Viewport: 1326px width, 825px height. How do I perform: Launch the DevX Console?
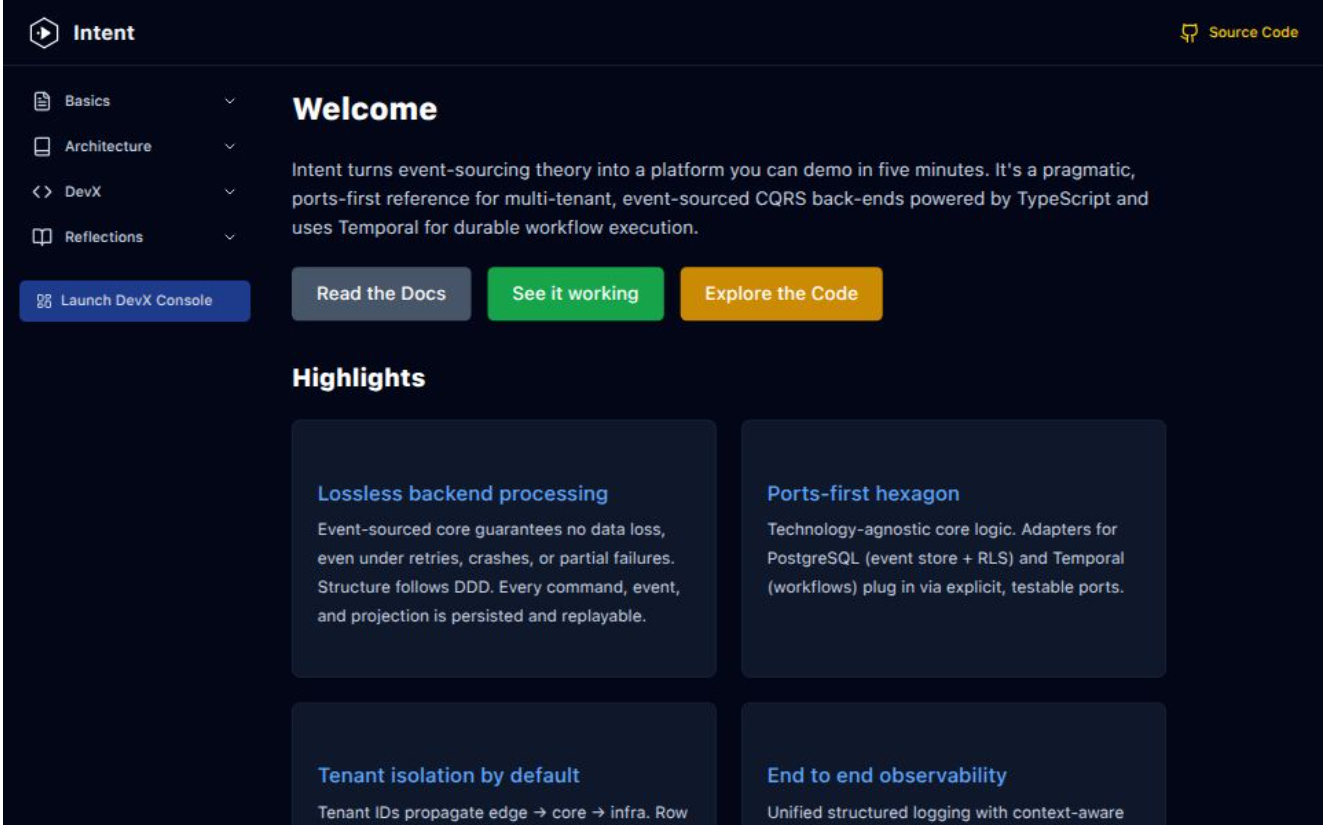135,300
